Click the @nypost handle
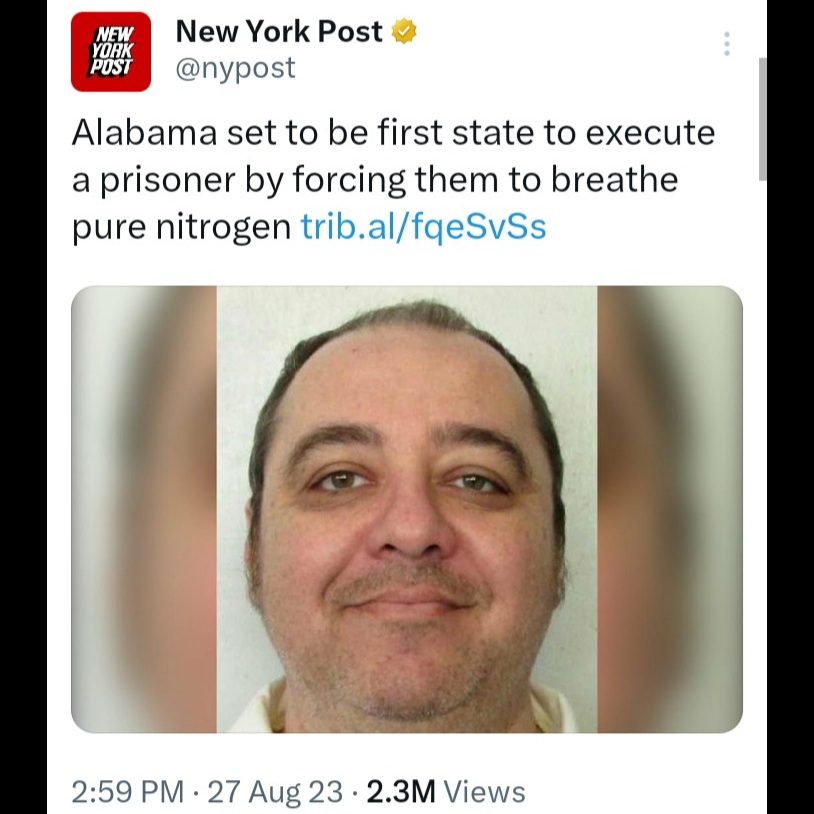814x814 pixels. pyautogui.click(x=236, y=68)
